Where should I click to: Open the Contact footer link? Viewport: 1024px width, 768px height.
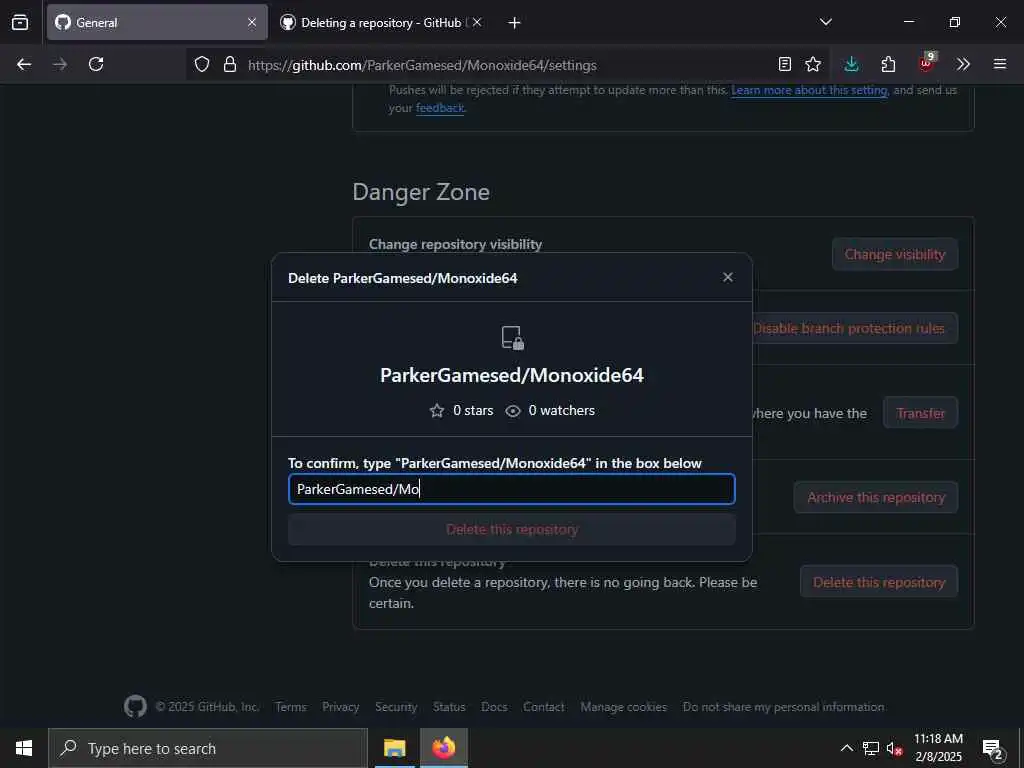(543, 707)
